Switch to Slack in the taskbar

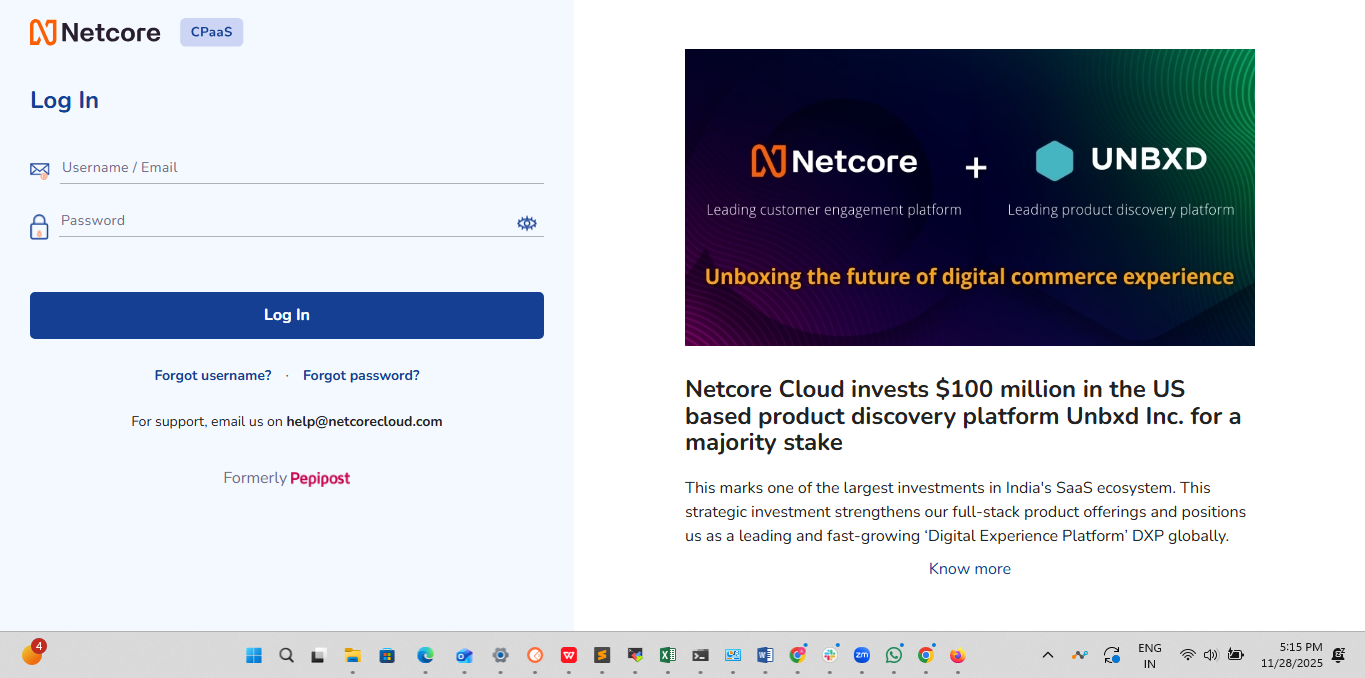pyautogui.click(x=830, y=655)
